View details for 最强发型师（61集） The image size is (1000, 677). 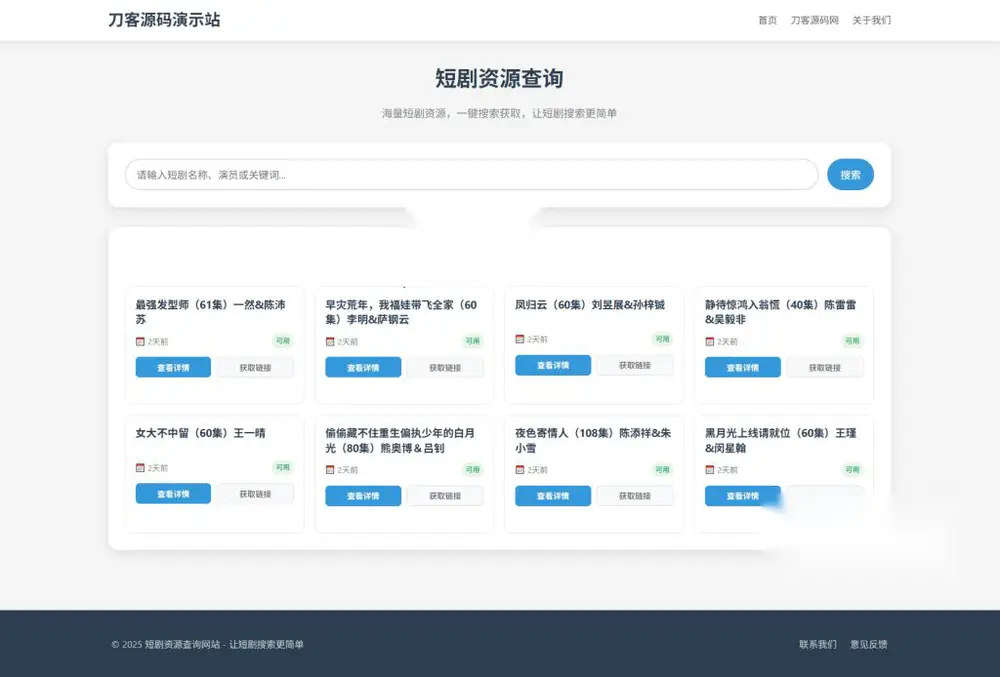click(x=173, y=367)
